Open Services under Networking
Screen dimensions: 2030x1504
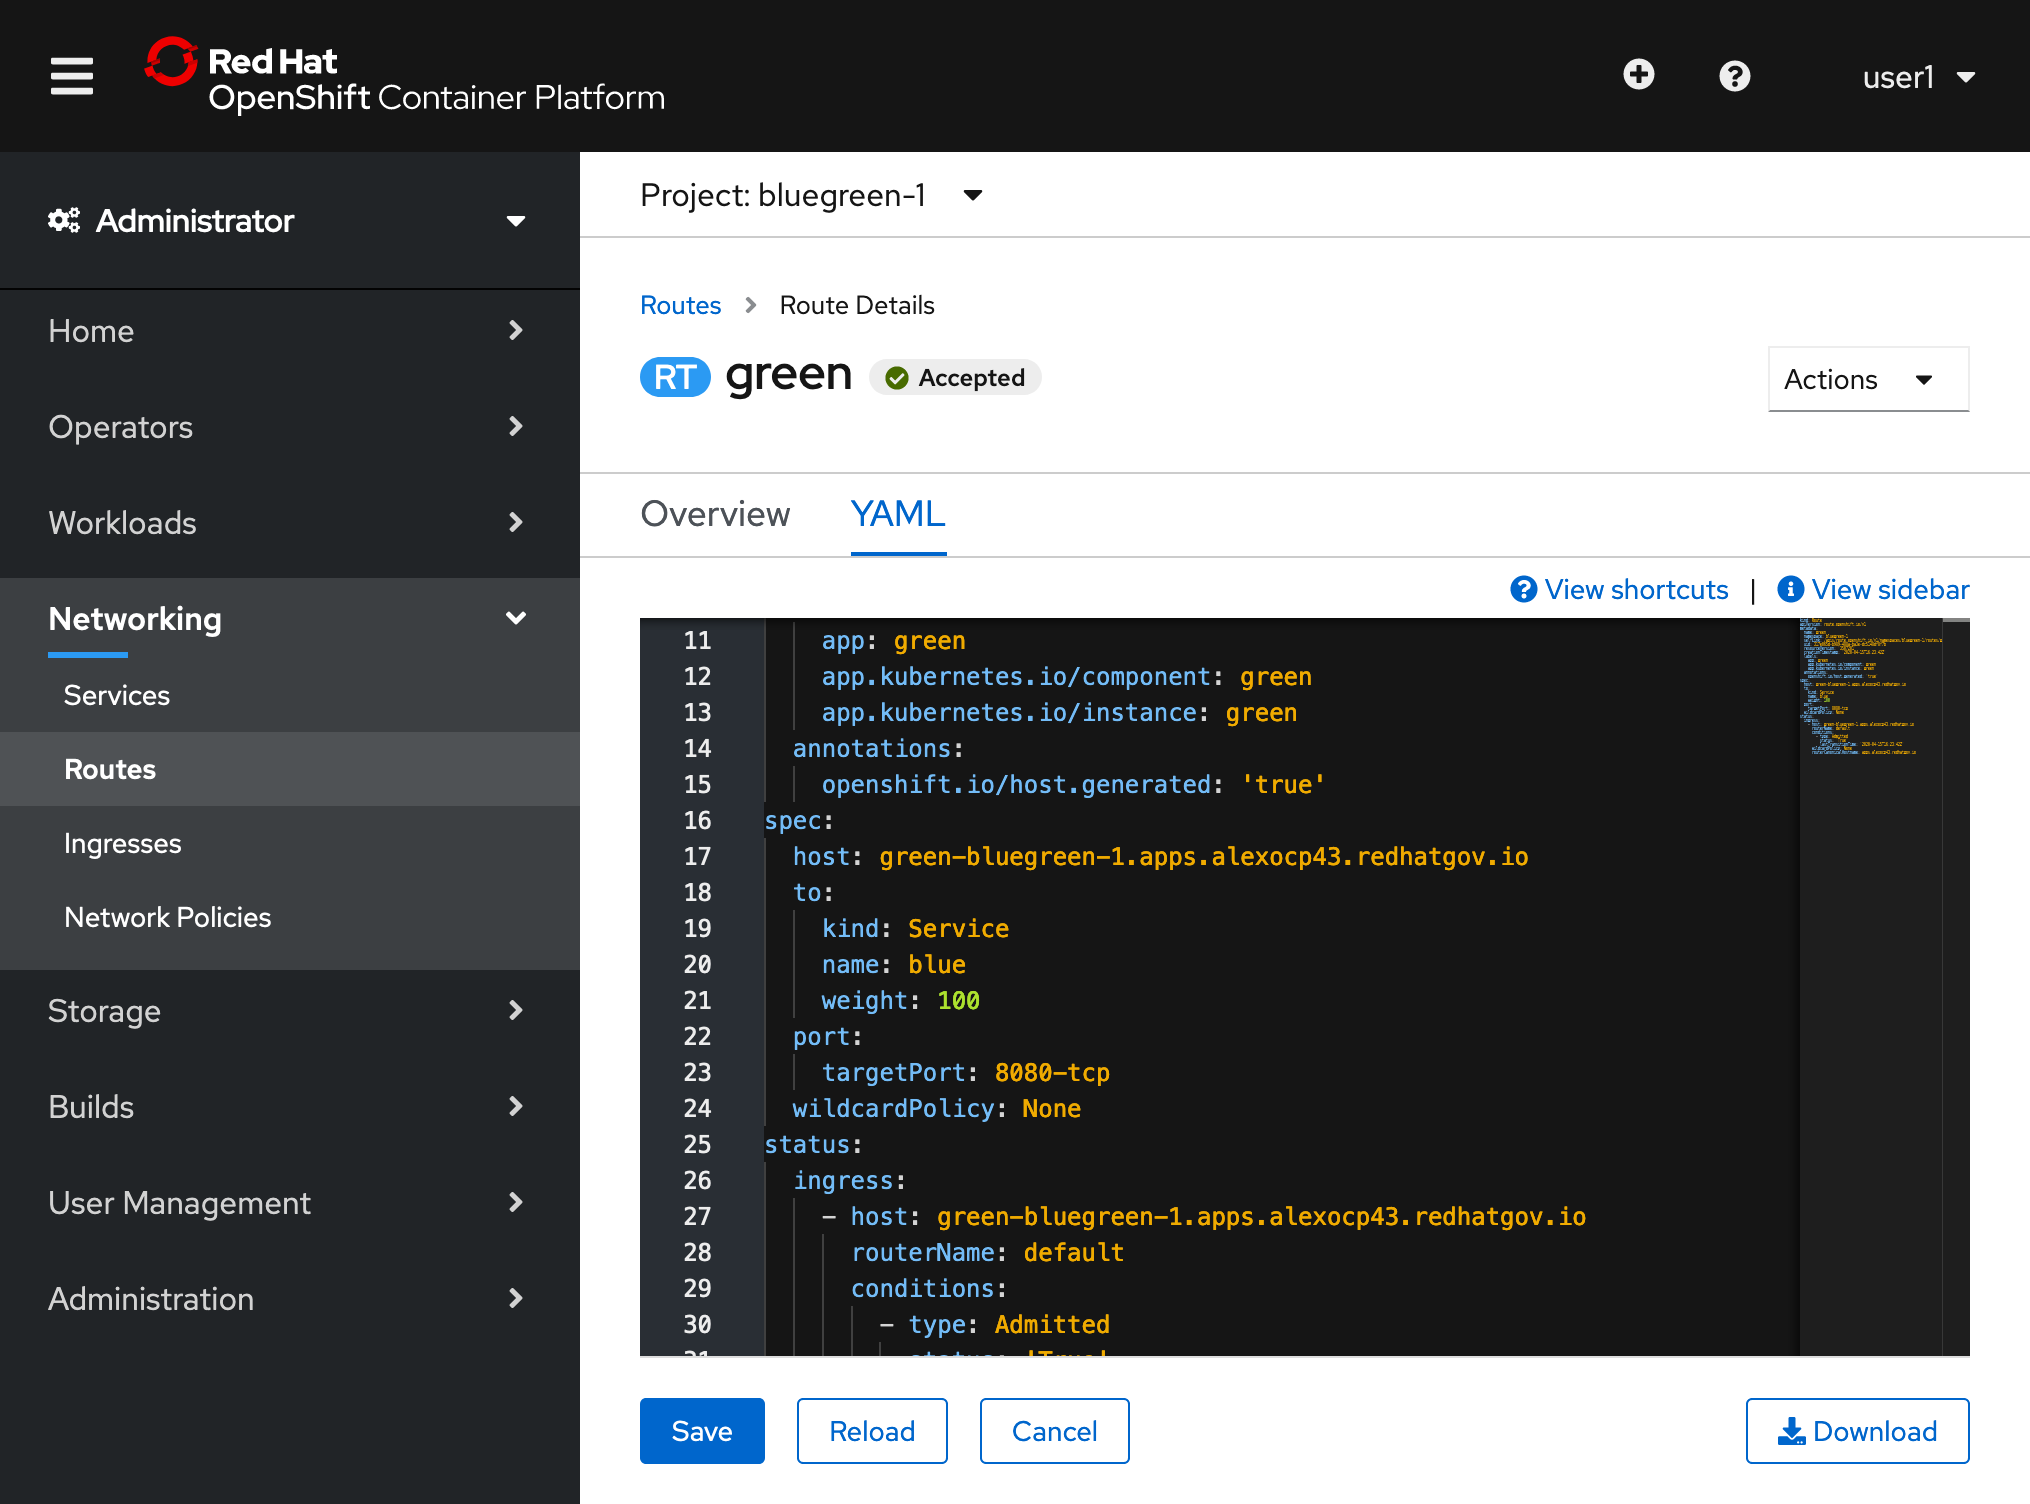coord(290,695)
